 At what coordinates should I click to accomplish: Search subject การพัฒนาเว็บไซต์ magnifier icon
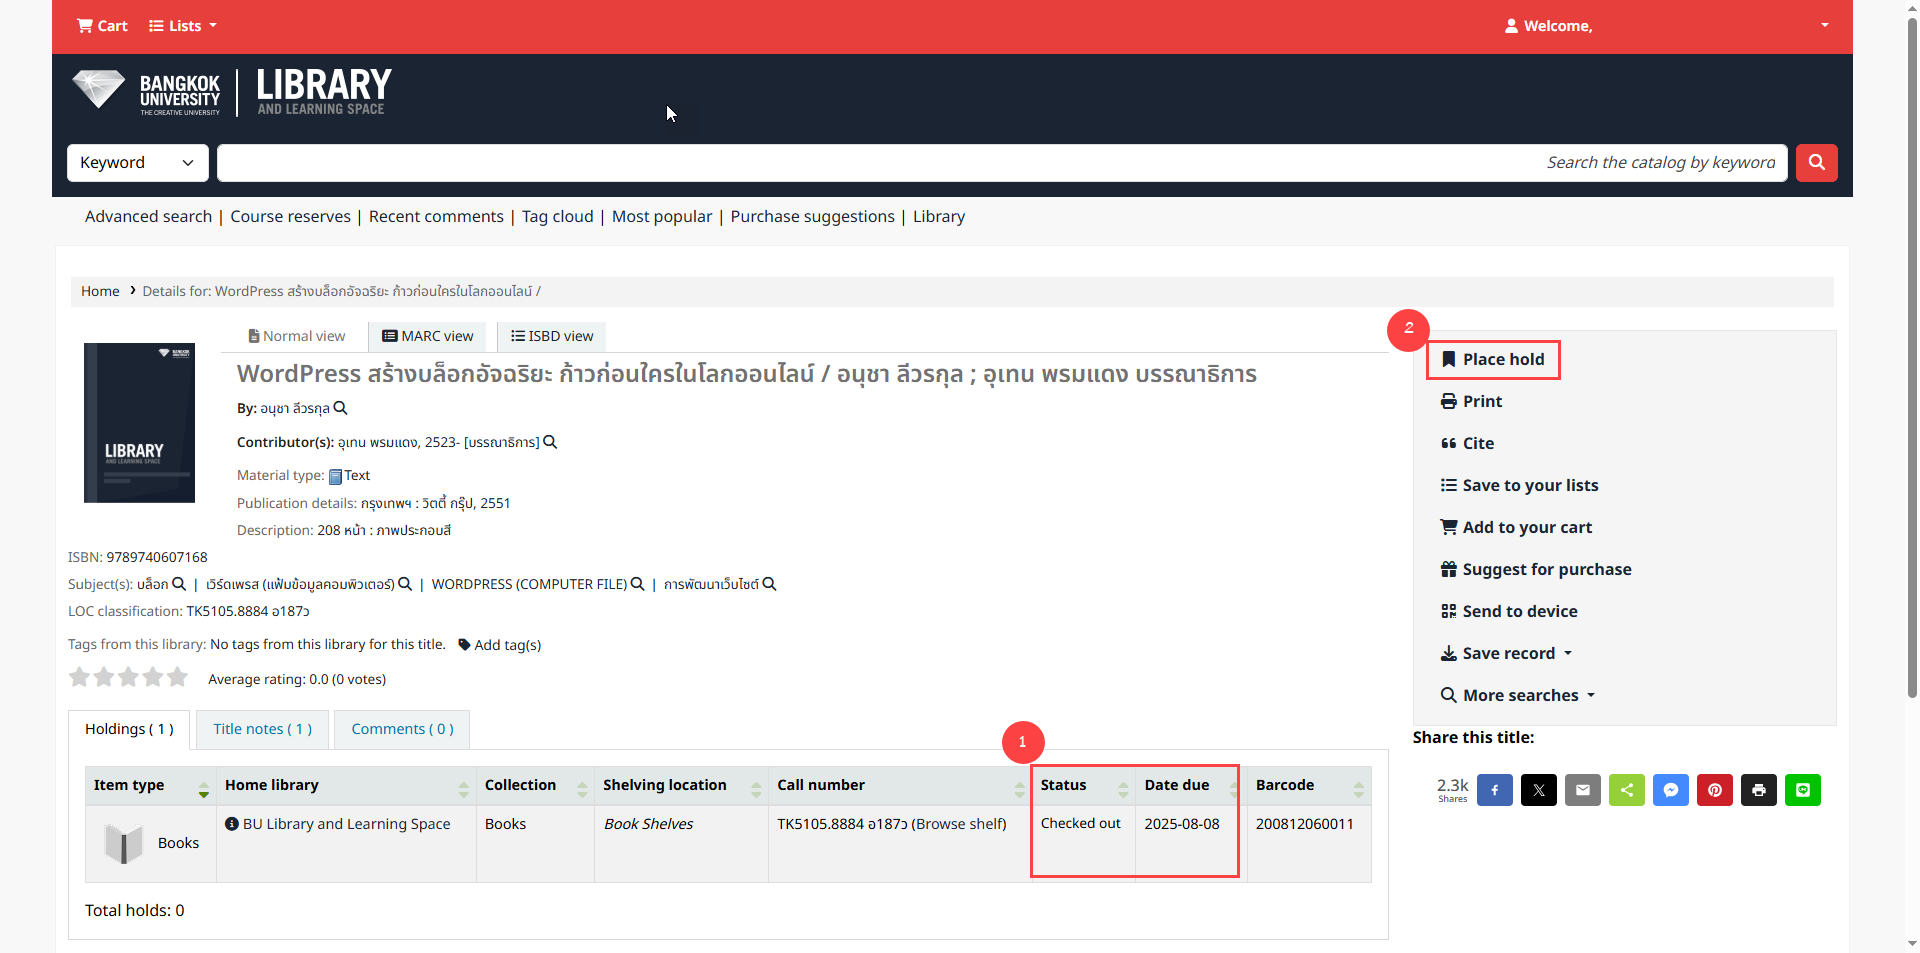click(769, 584)
